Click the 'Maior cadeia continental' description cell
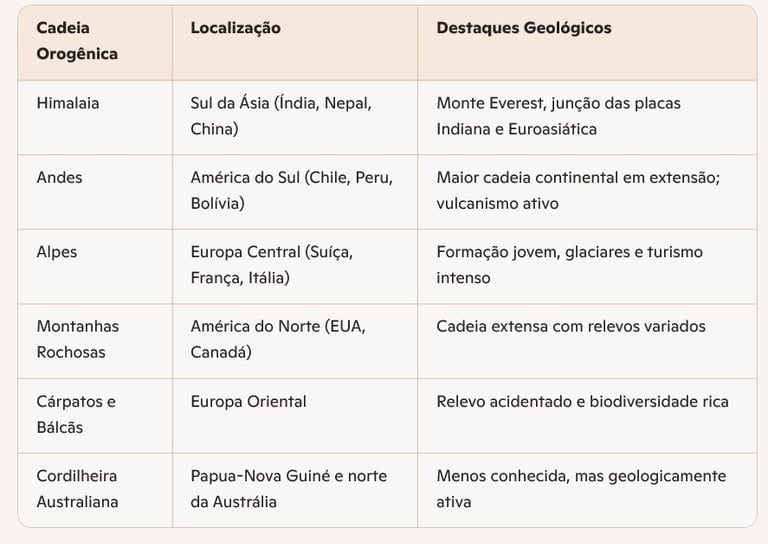This screenshot has height=544, width=768. click(x=578, y=190)
